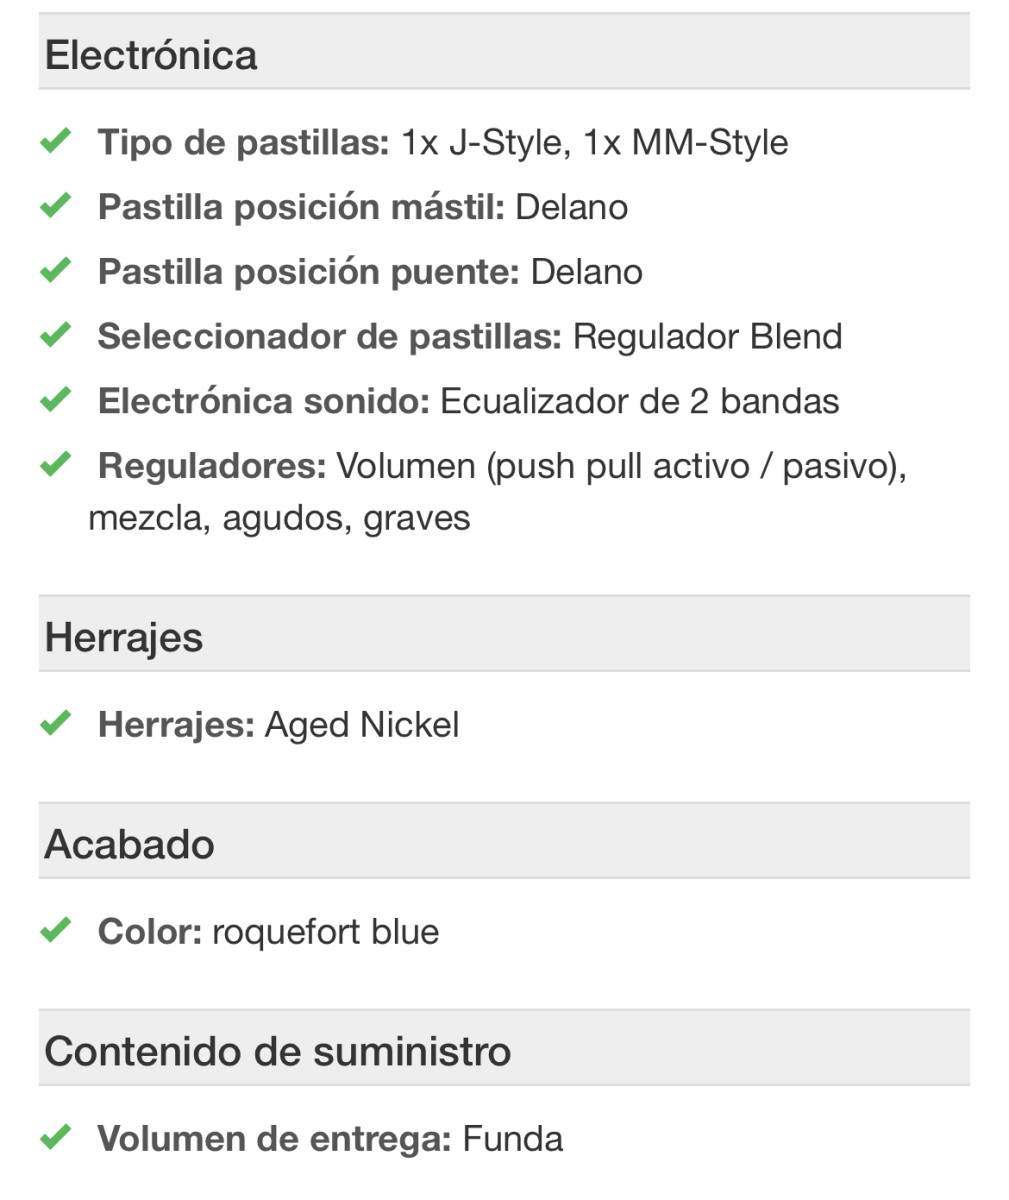
Task: Click the checkmark beside Tipo de pastillas
Action: click(55, 141)
